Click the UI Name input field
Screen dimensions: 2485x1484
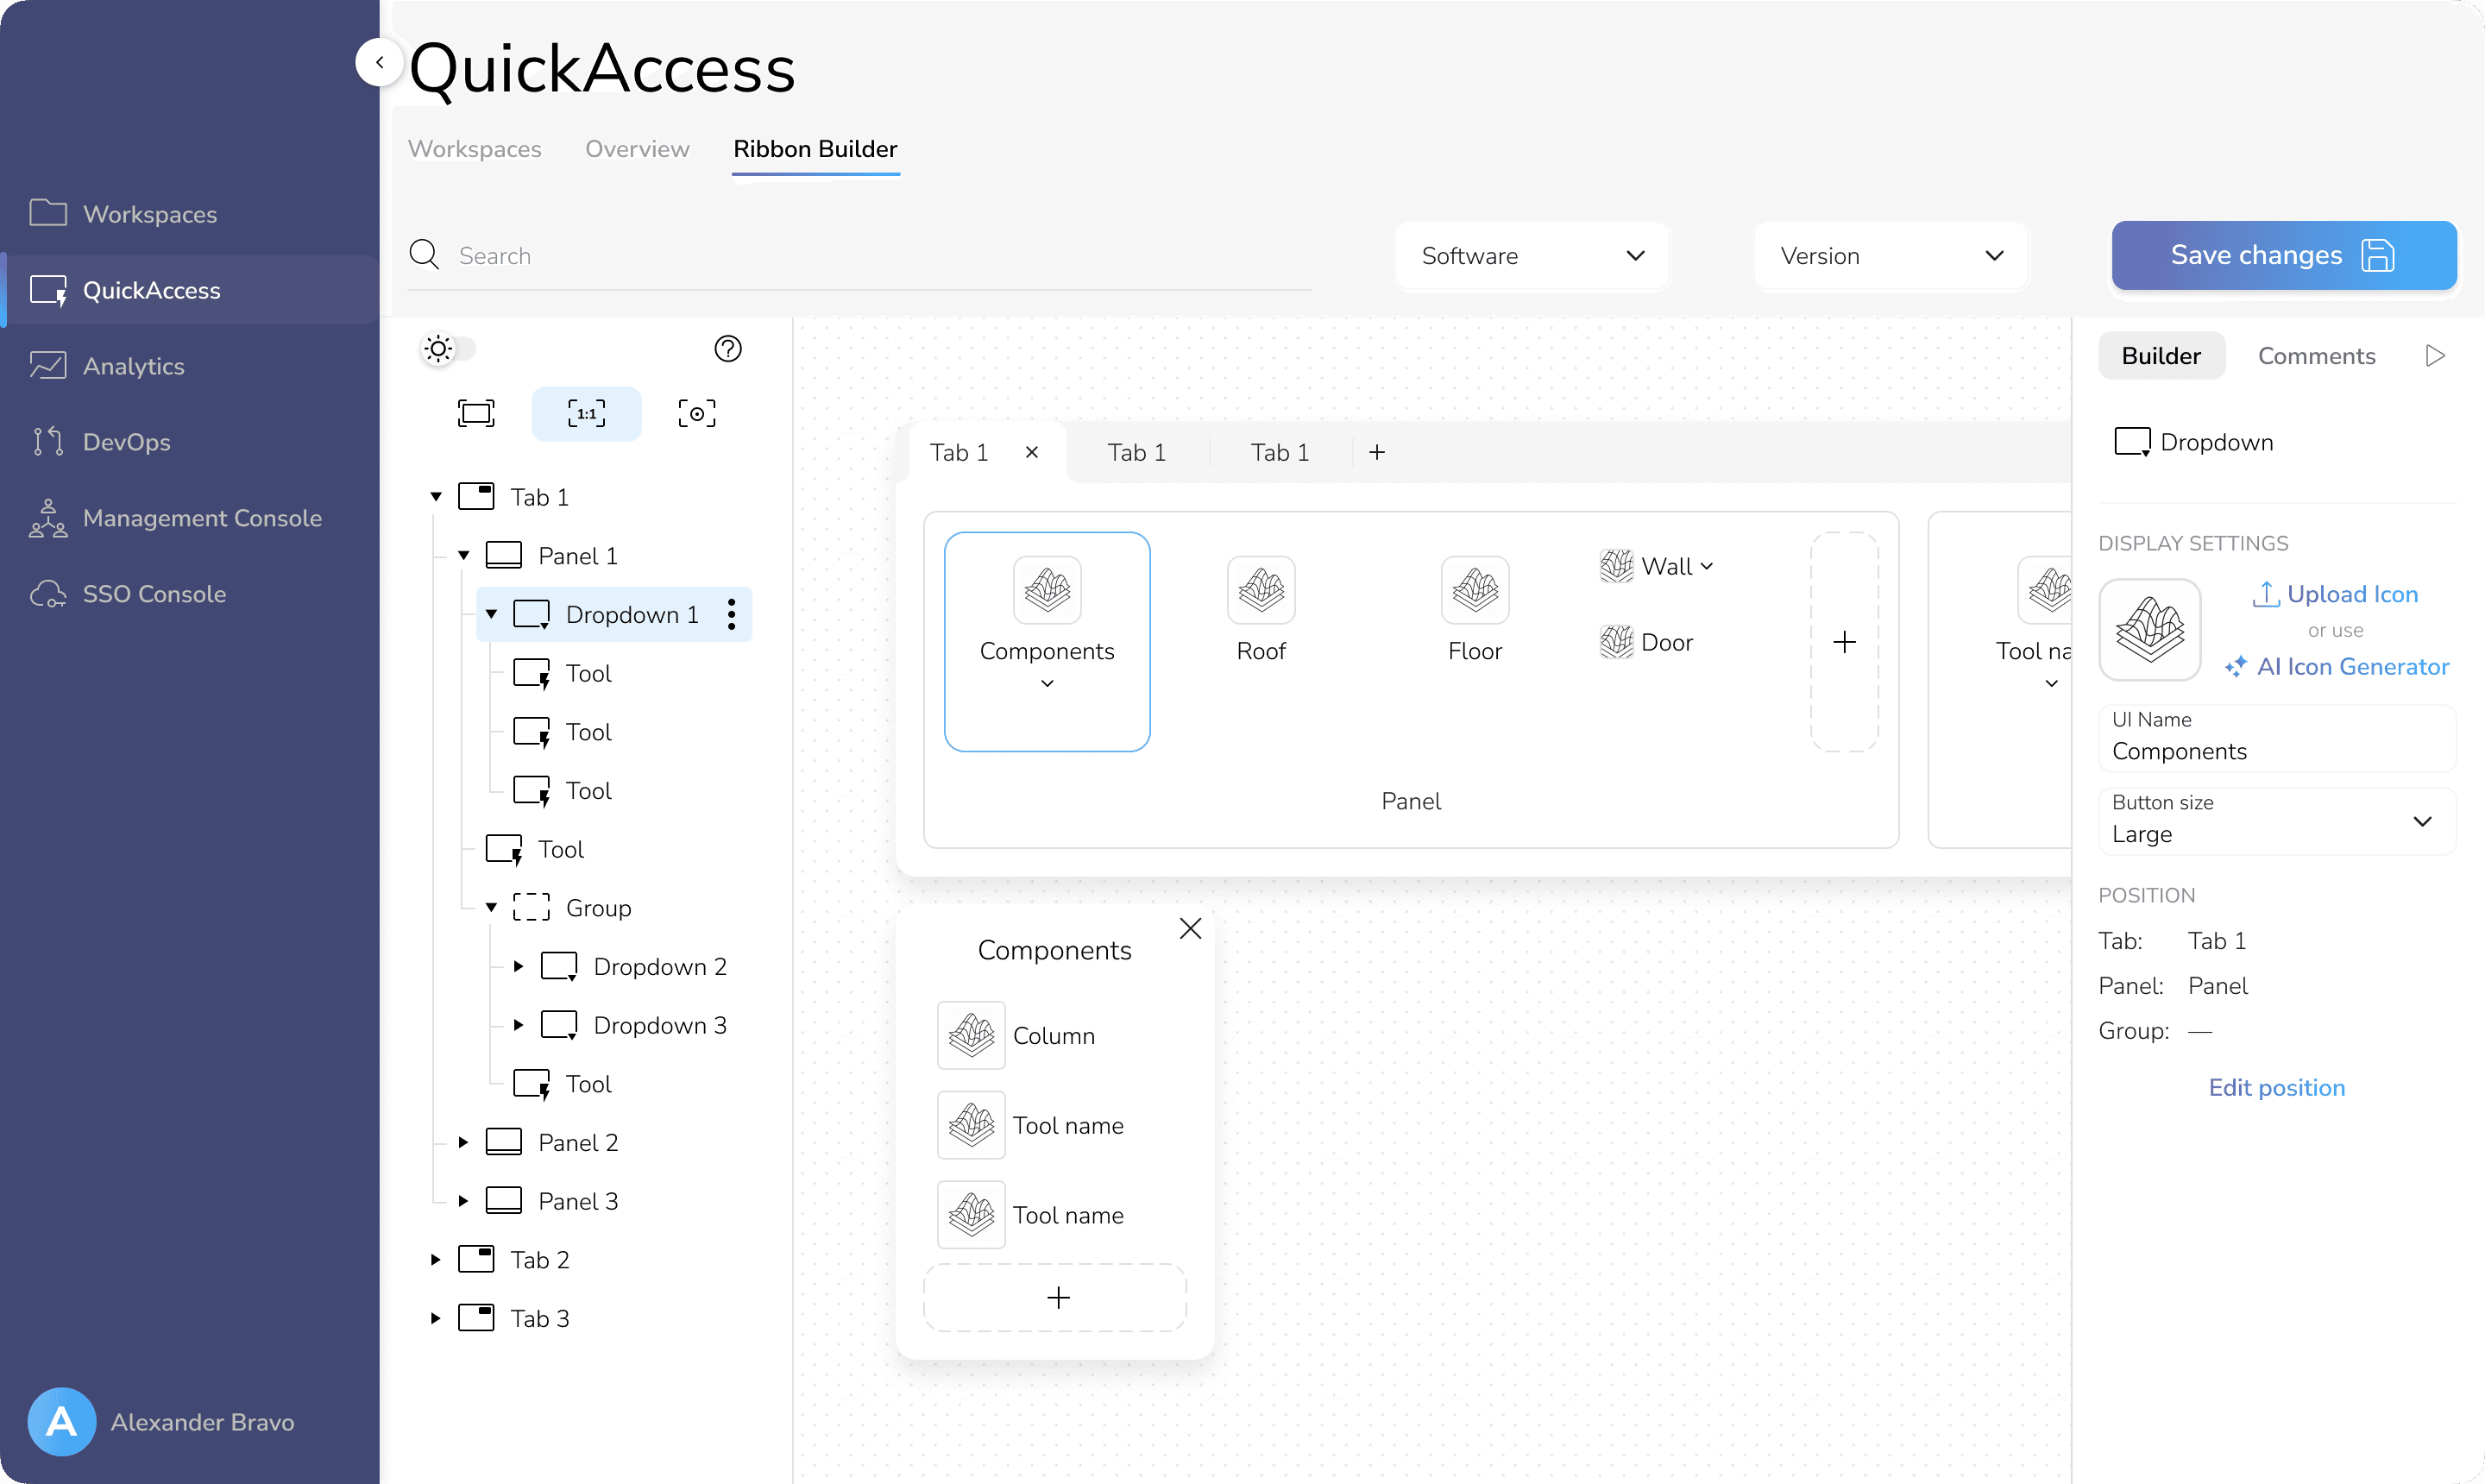(2277, 738)
